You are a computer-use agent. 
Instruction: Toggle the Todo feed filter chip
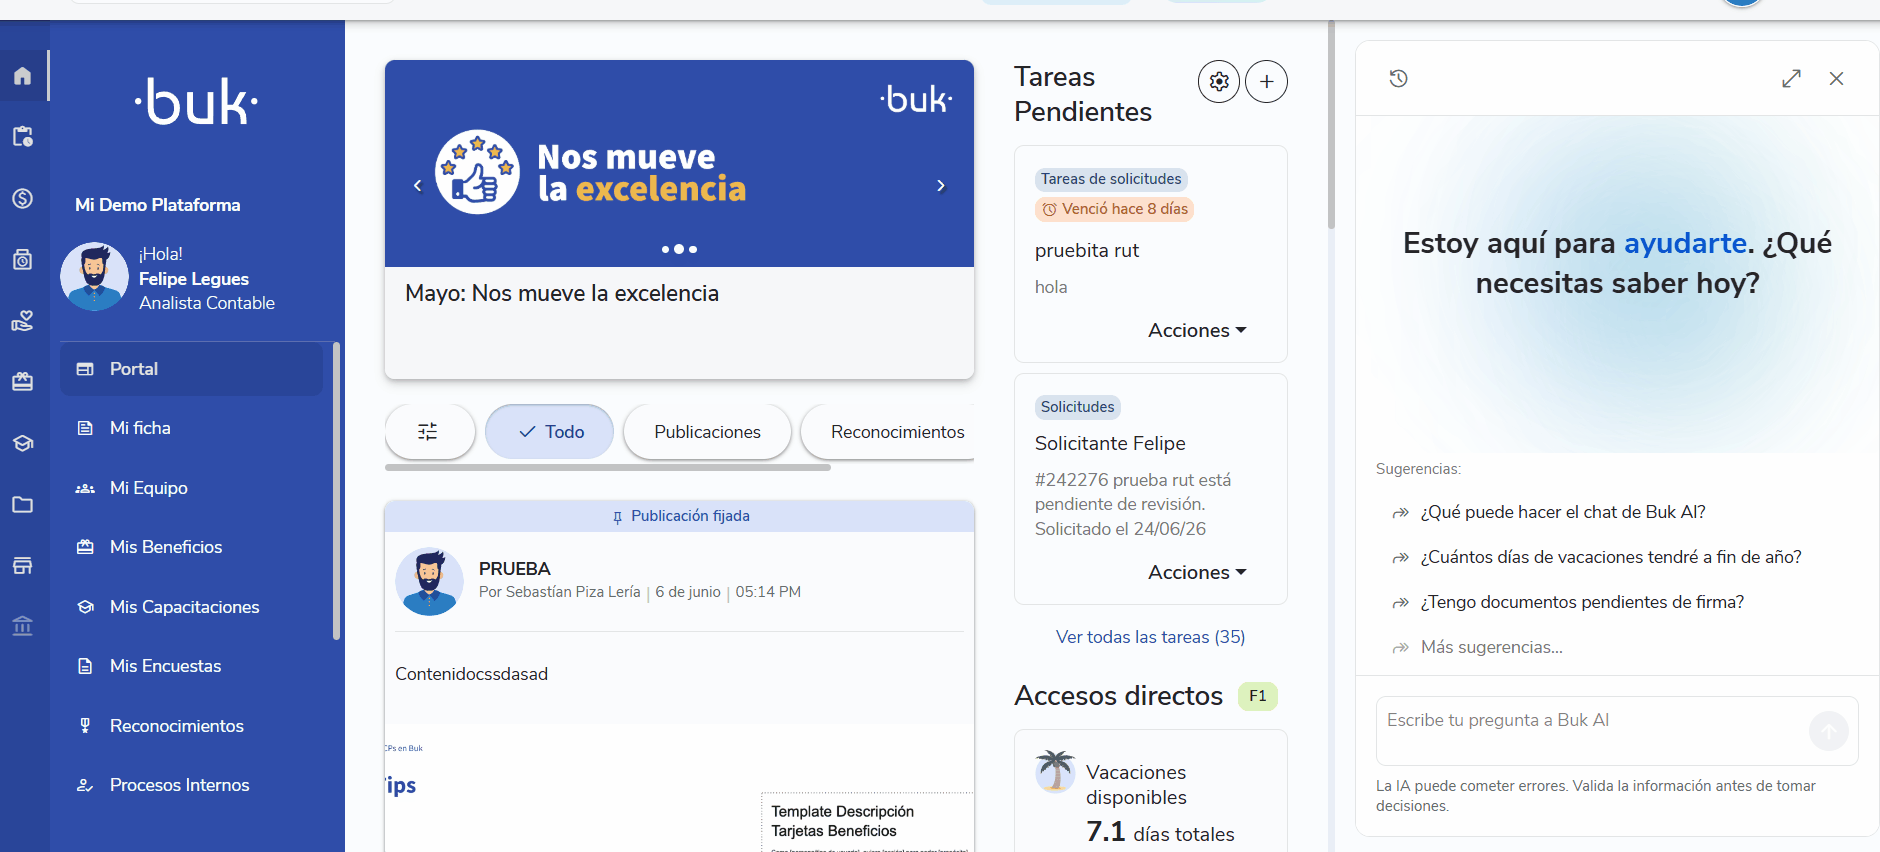tap(550, 432)
